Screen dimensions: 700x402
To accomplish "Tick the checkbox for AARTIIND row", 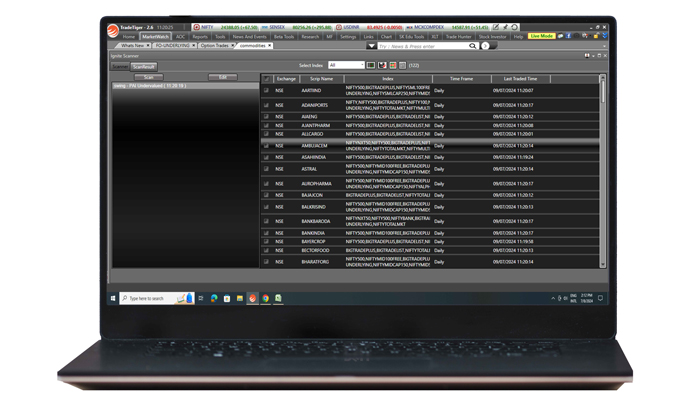I will (267, 90).
